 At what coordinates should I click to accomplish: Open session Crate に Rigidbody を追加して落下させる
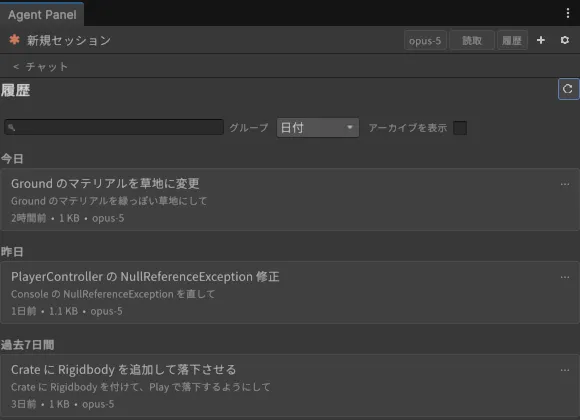coord(289,386)
